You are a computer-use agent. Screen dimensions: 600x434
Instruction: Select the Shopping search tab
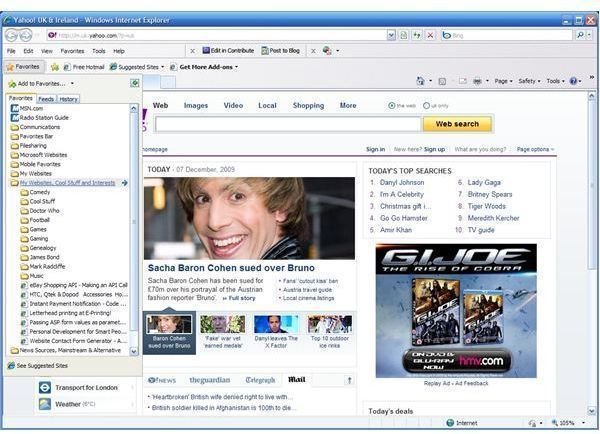point(308,106)
